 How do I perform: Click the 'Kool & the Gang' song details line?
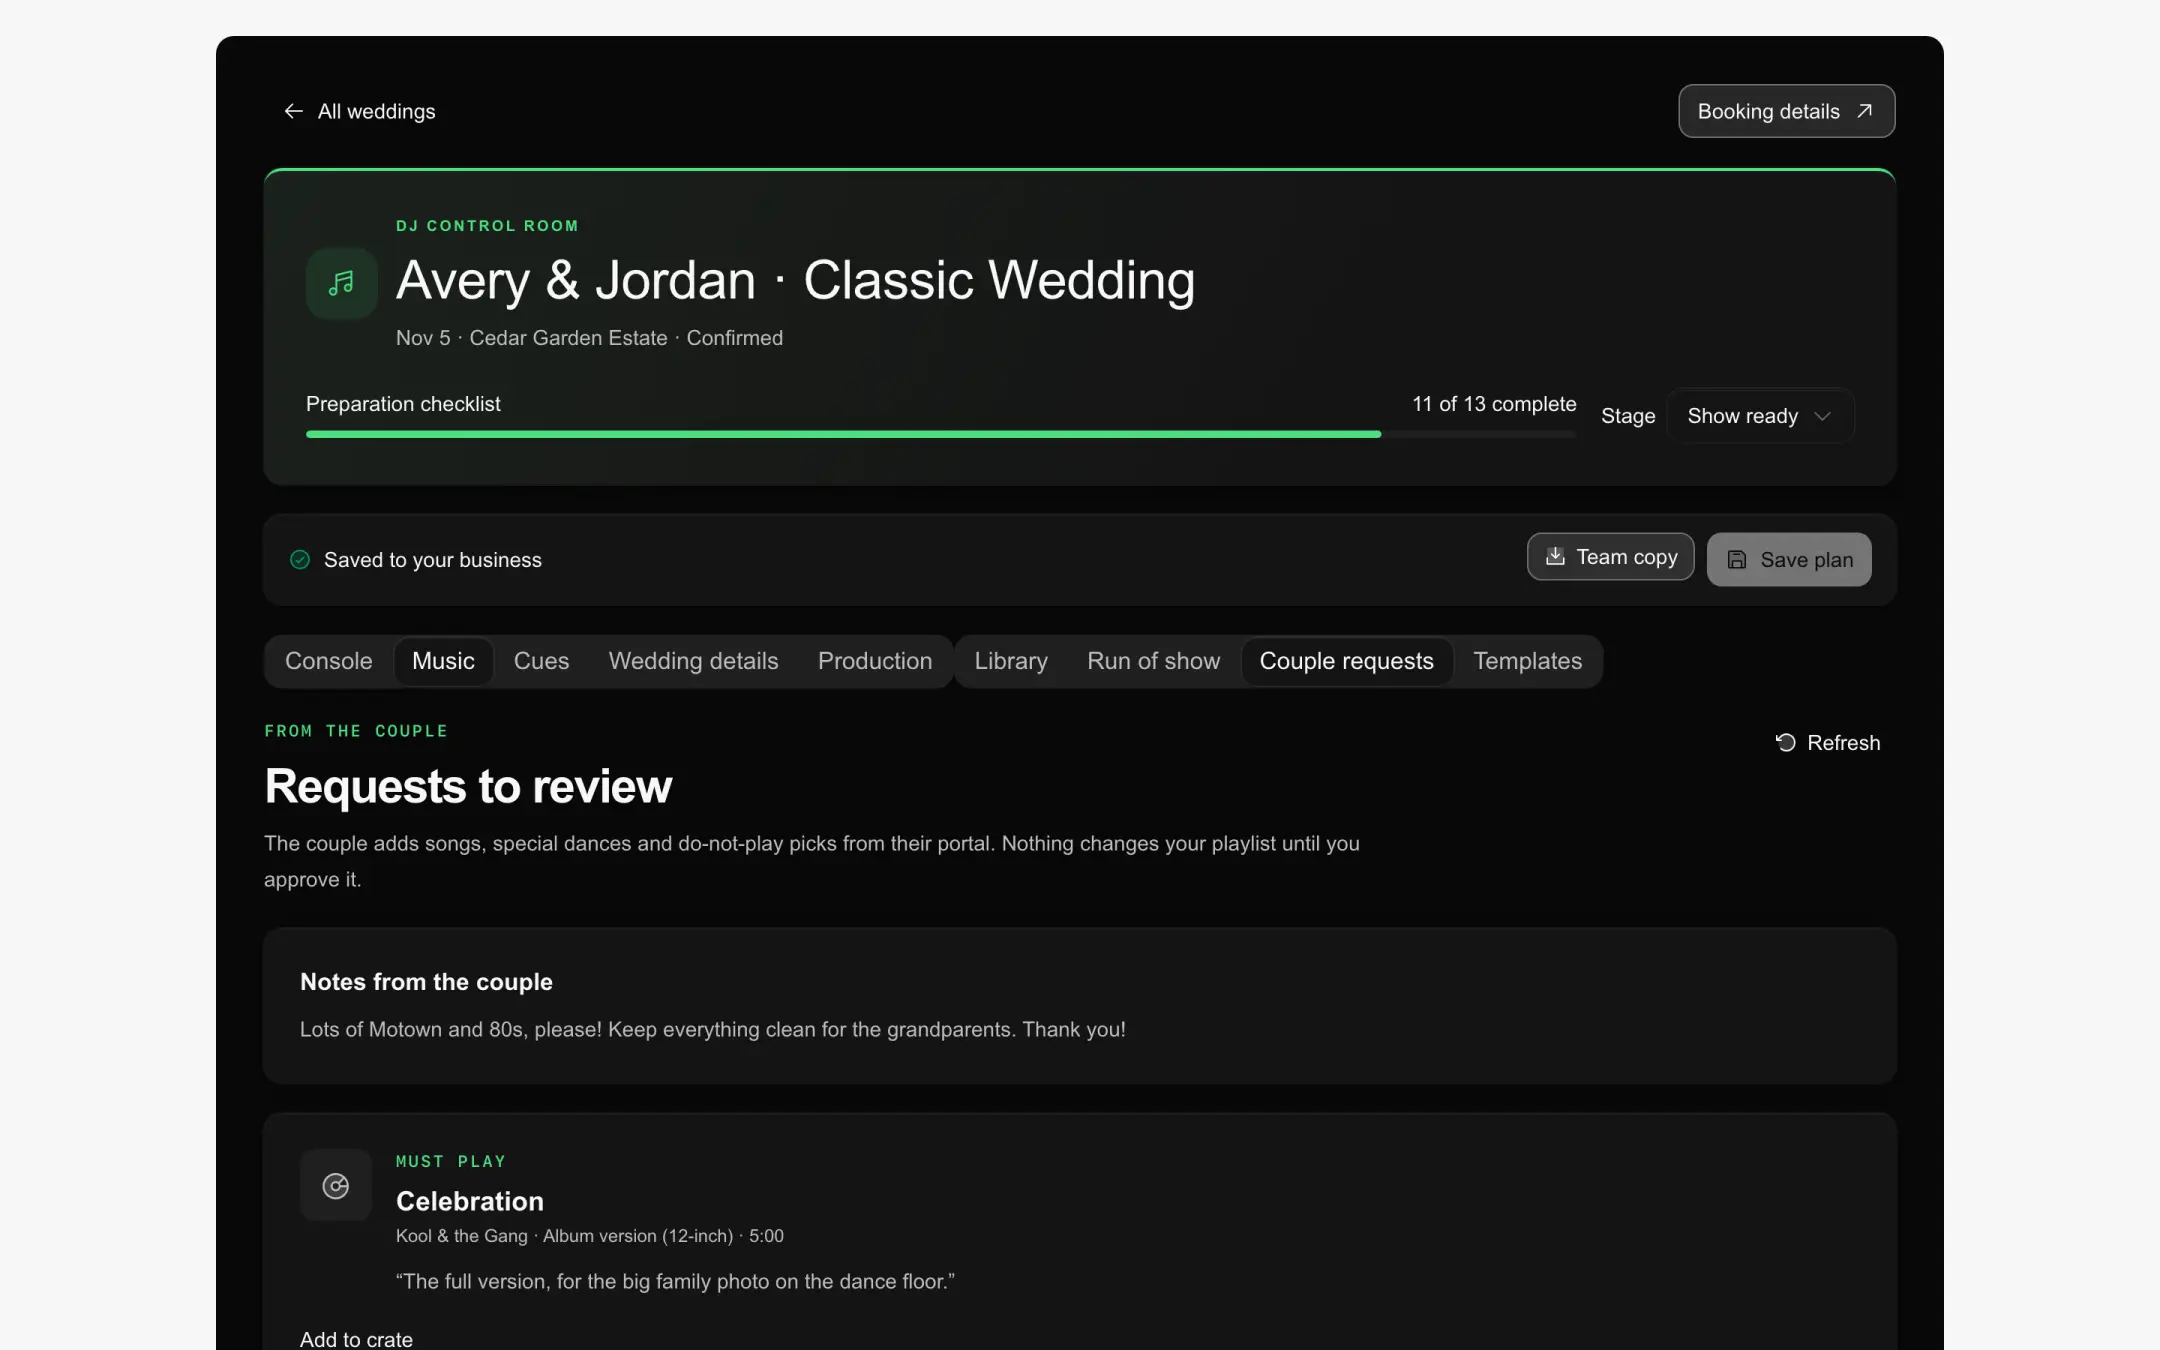coord(590,1236)
